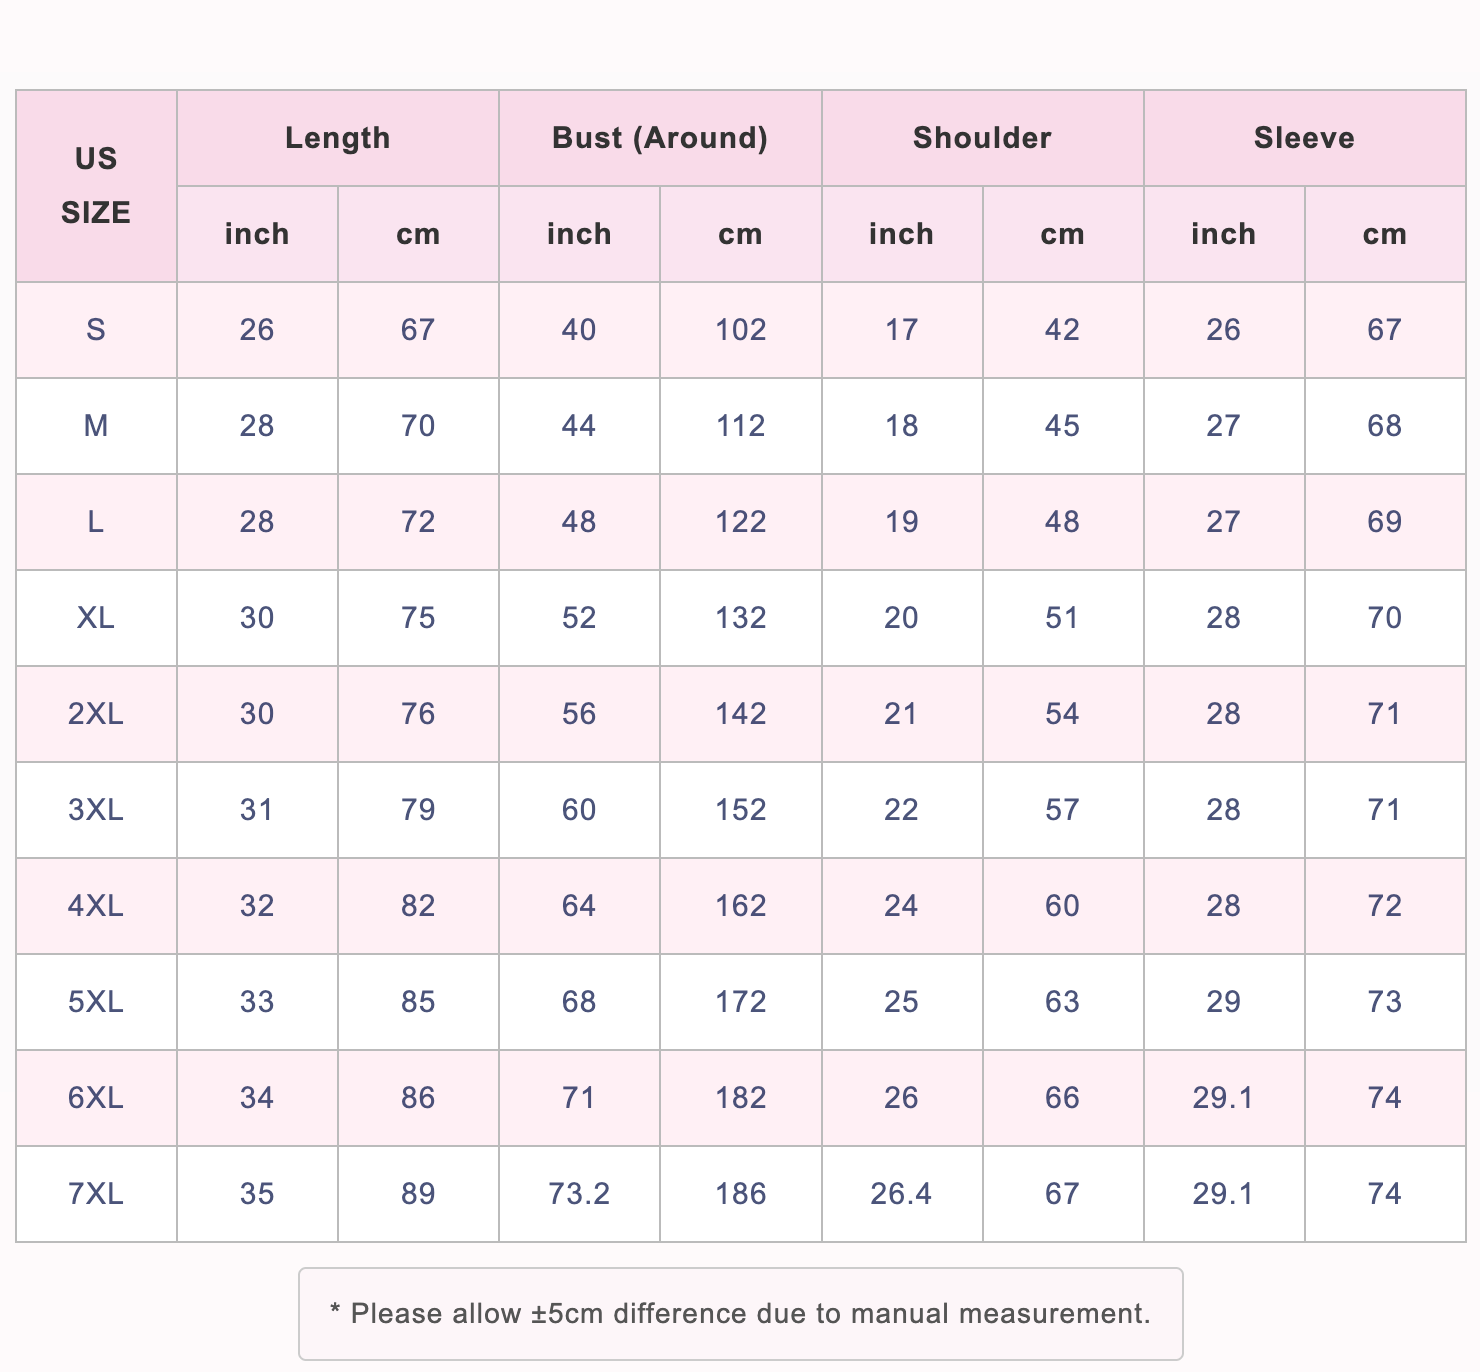This screenshot has height=1372, width=1480.
Task: Click the 102 bust cm value
Action: click(x=740, y=330)
